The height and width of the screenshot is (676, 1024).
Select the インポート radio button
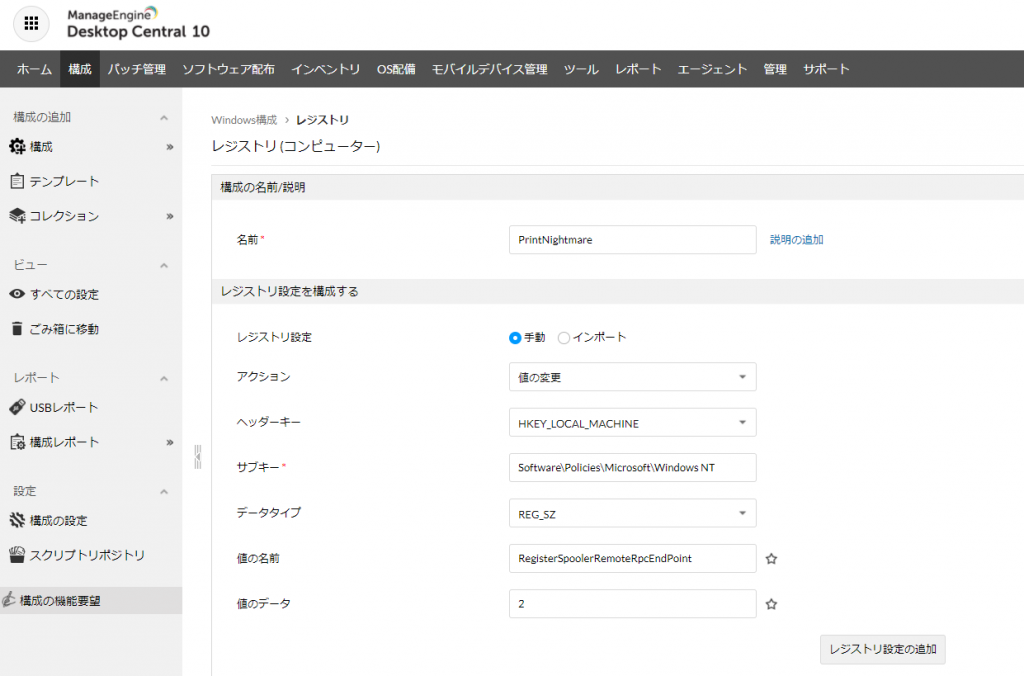pos(564,338)
